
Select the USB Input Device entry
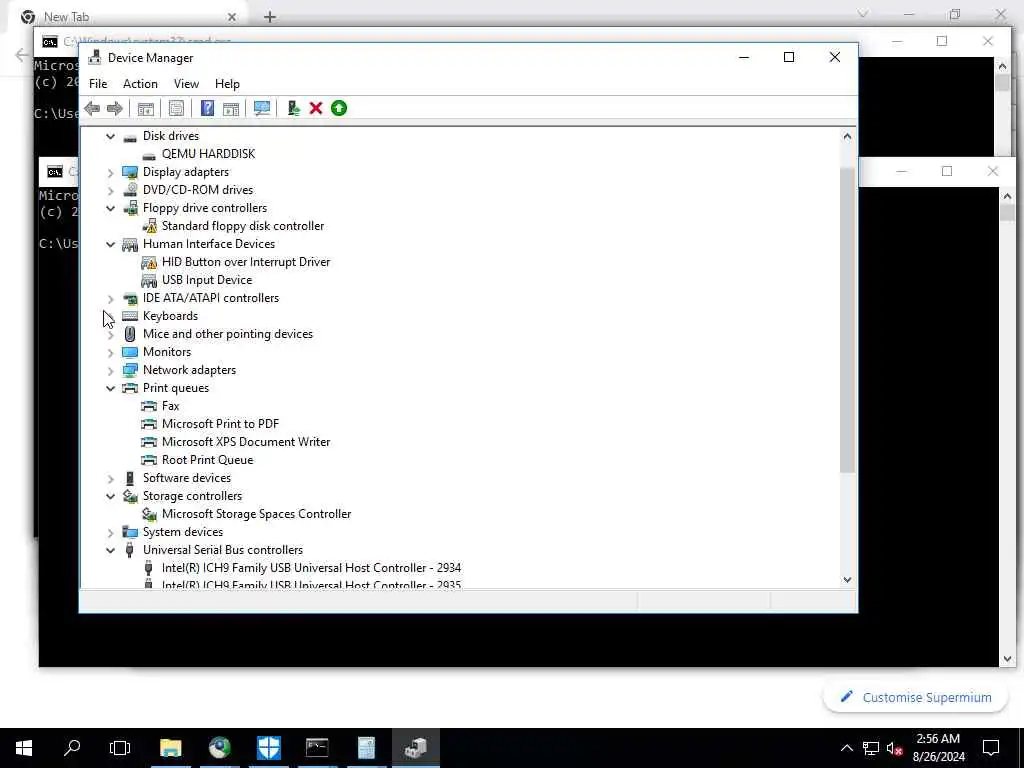[207, 280]
